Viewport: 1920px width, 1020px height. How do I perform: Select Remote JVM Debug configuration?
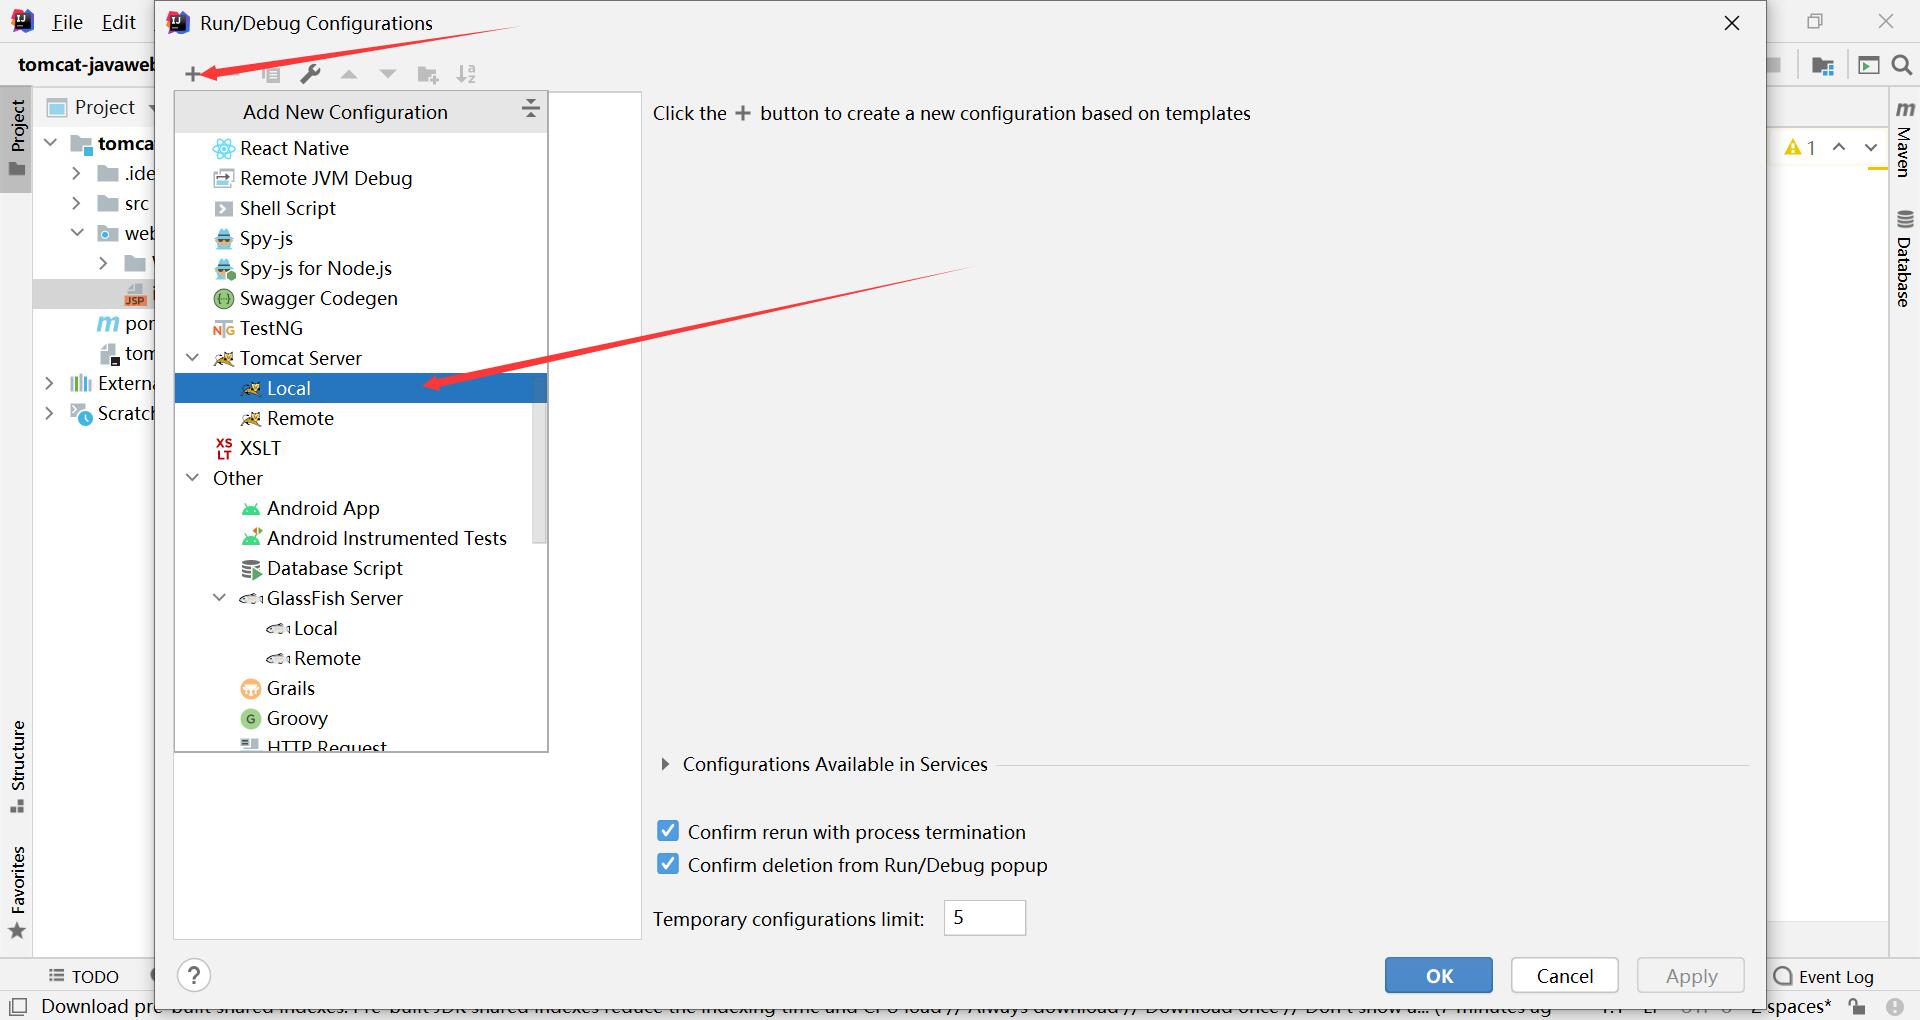361,178
